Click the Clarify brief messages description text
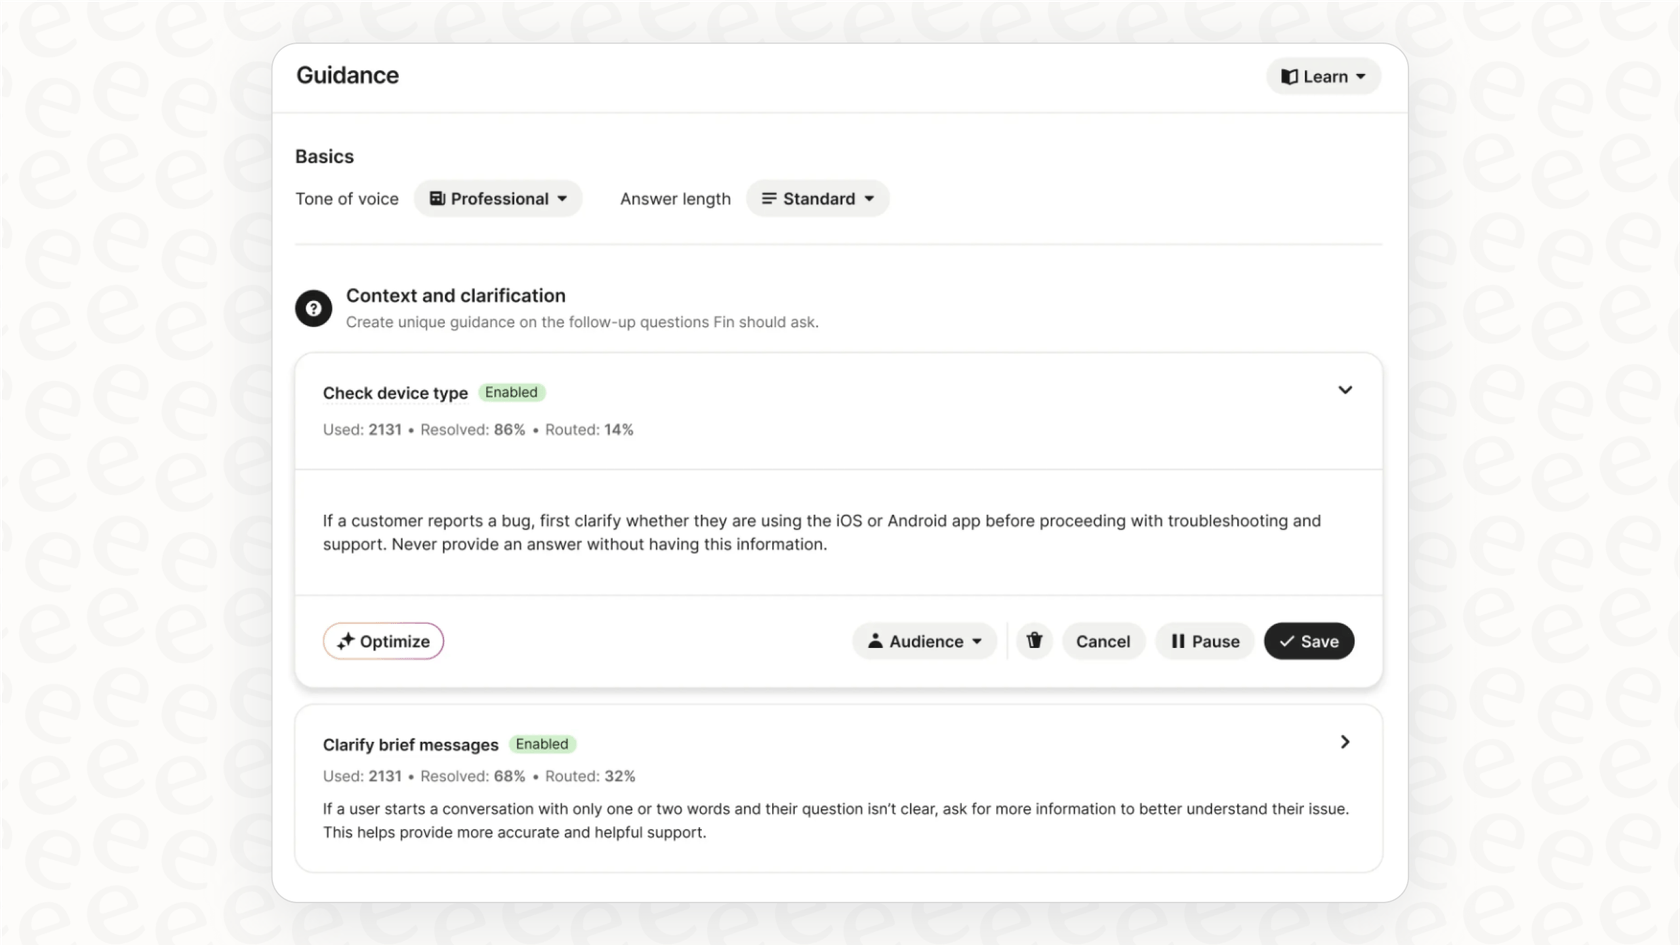Image resolution: width=1680 pixels, height=945 pixels. 834,820
